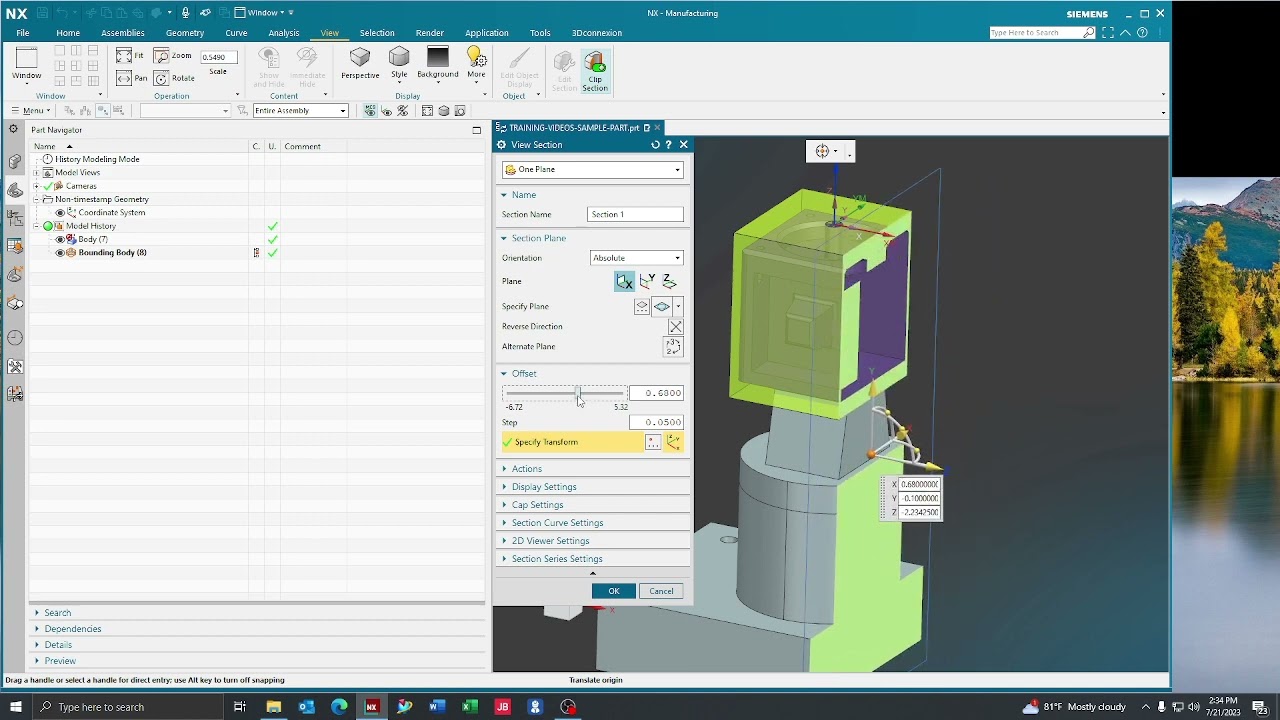Click the Offset value field
The height and width of the screenshot is (720, 1280).
656,393
